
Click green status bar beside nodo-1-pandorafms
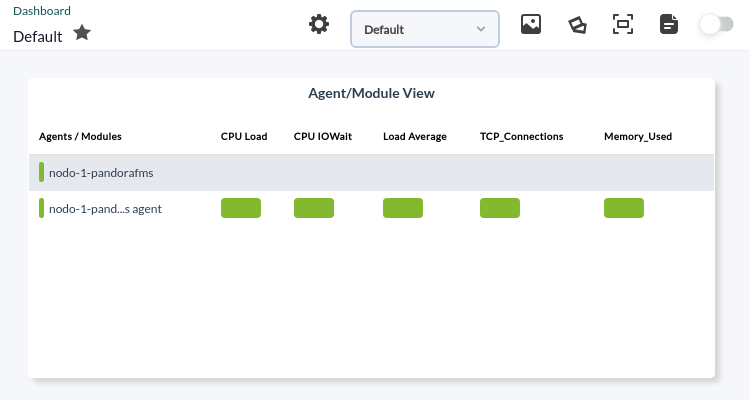[x=42, y=172]
